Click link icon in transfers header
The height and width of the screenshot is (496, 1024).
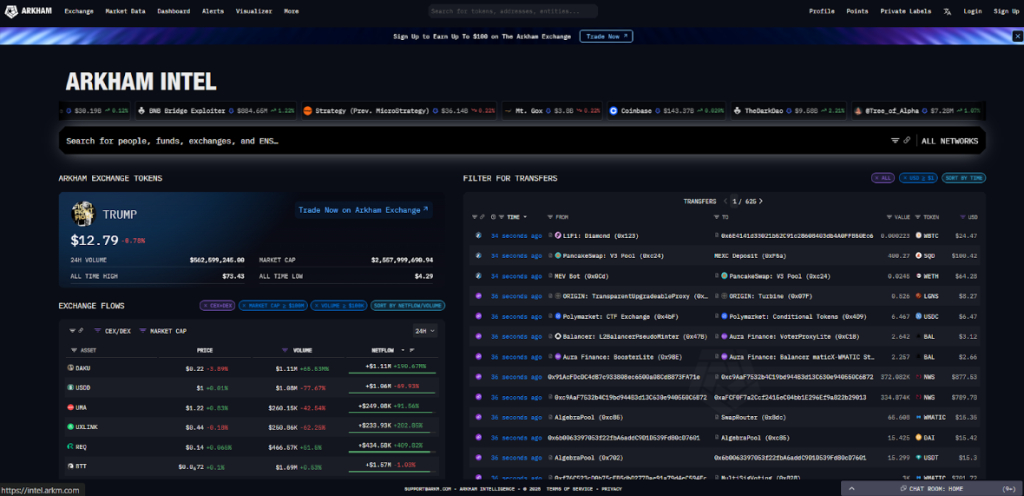pyautogui.click(x=482, y=217)
